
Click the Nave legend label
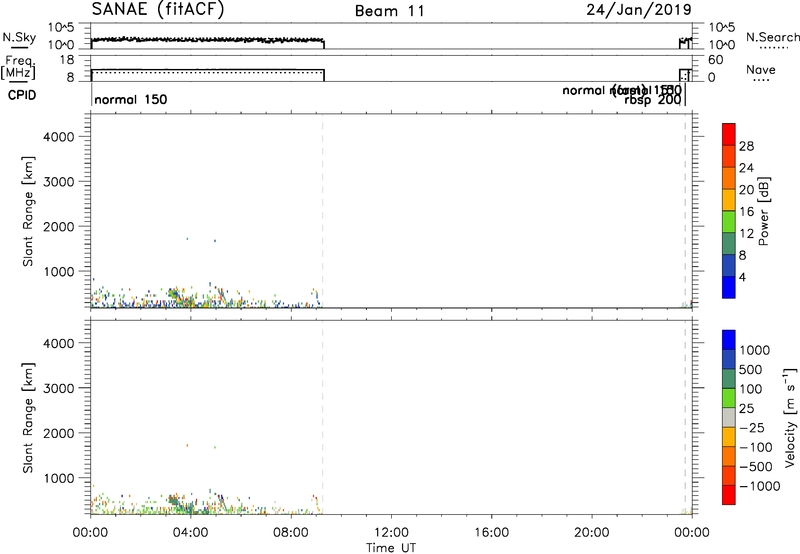coord(761,70)
